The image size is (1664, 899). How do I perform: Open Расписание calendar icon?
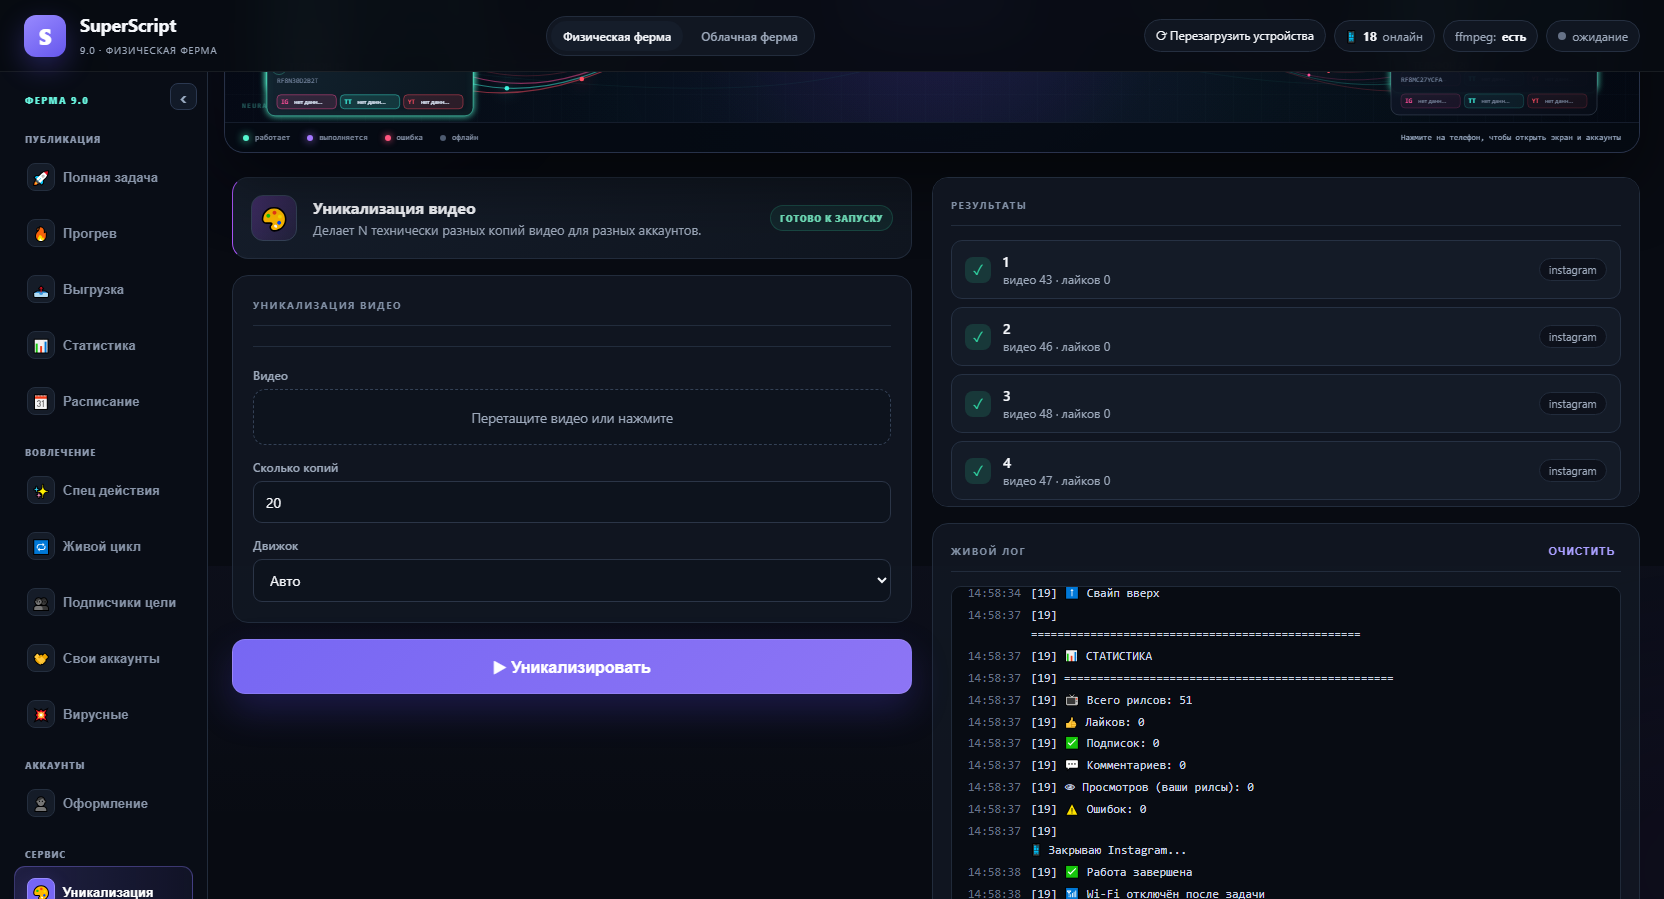click(41, 402)
